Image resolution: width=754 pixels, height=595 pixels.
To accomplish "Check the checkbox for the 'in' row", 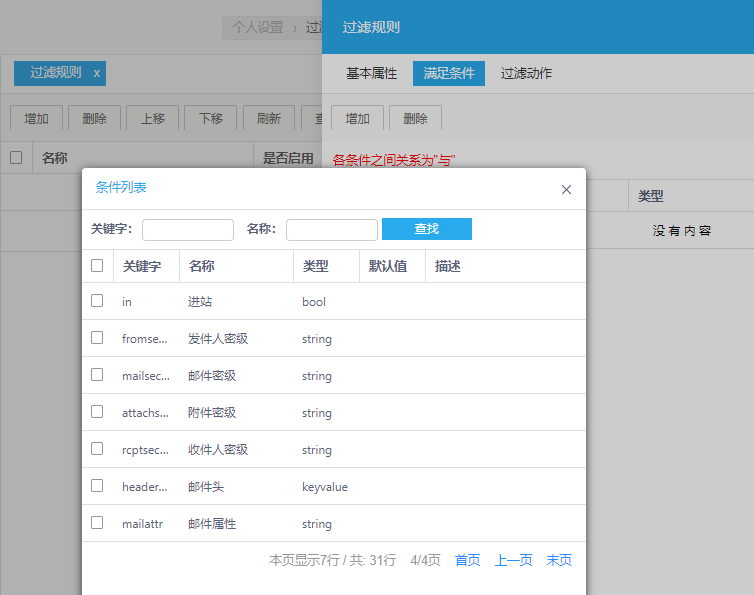I will (x=97, y=301).
